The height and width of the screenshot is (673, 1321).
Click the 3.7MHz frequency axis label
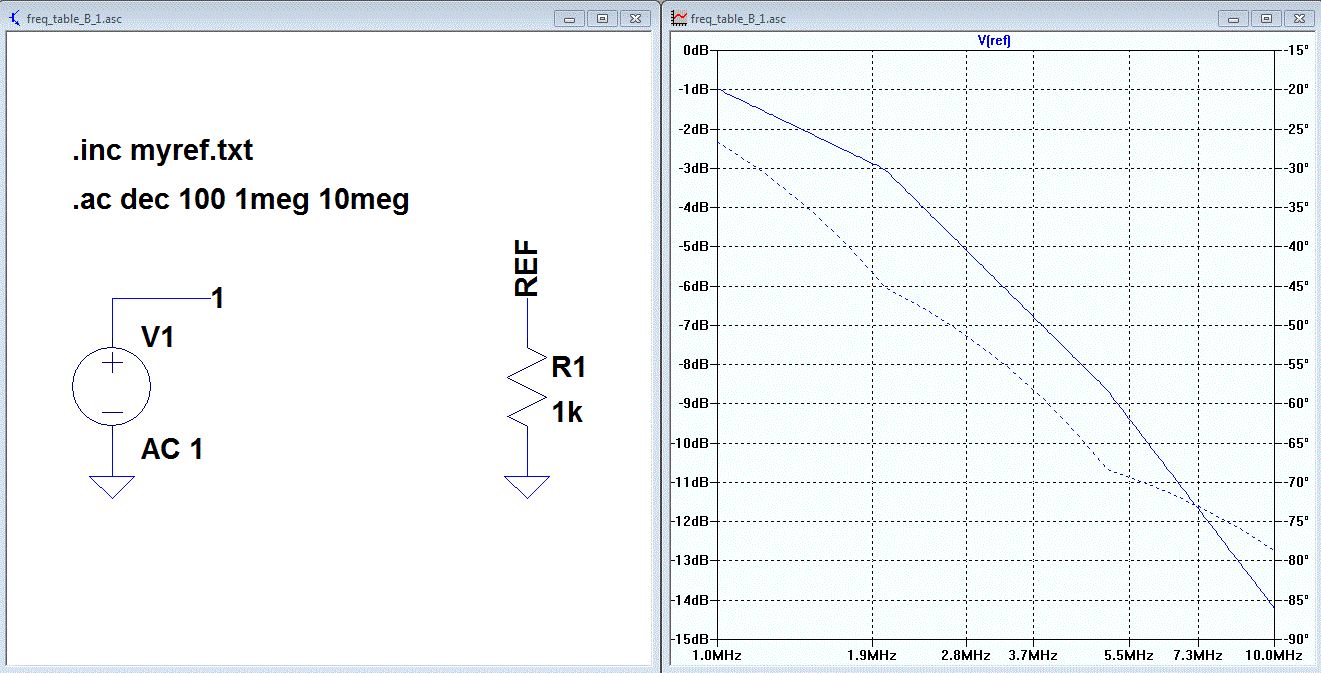point(1034,656)
